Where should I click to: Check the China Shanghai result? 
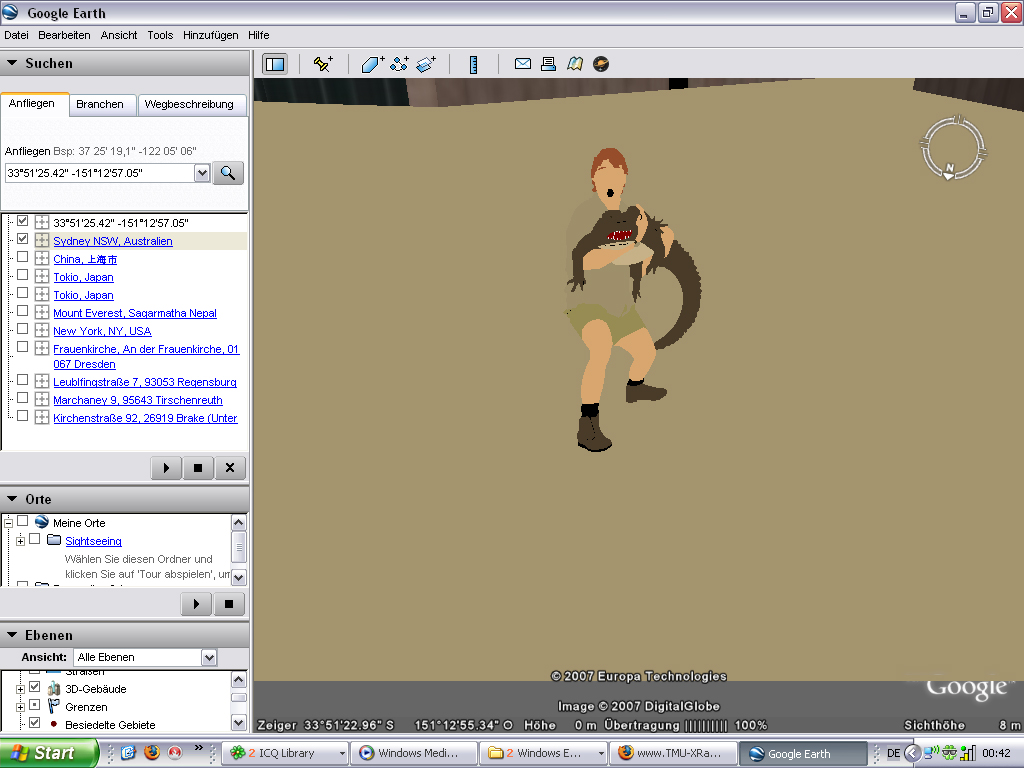22,257
